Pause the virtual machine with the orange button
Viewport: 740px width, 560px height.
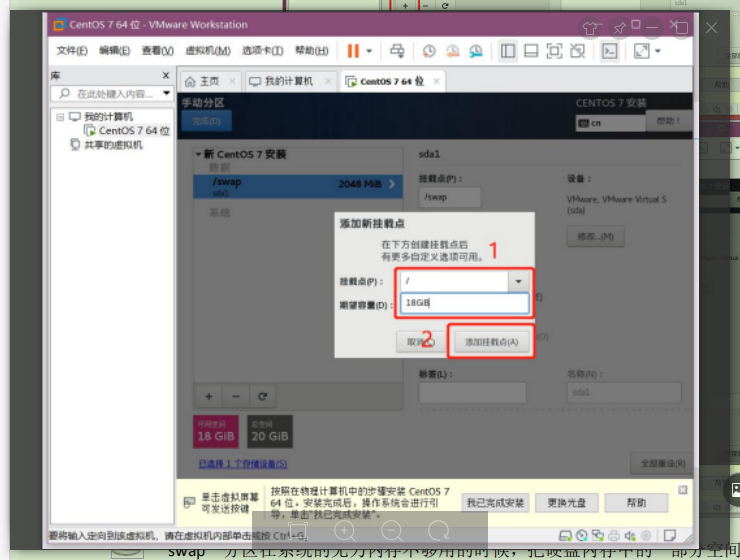[353, 51]
